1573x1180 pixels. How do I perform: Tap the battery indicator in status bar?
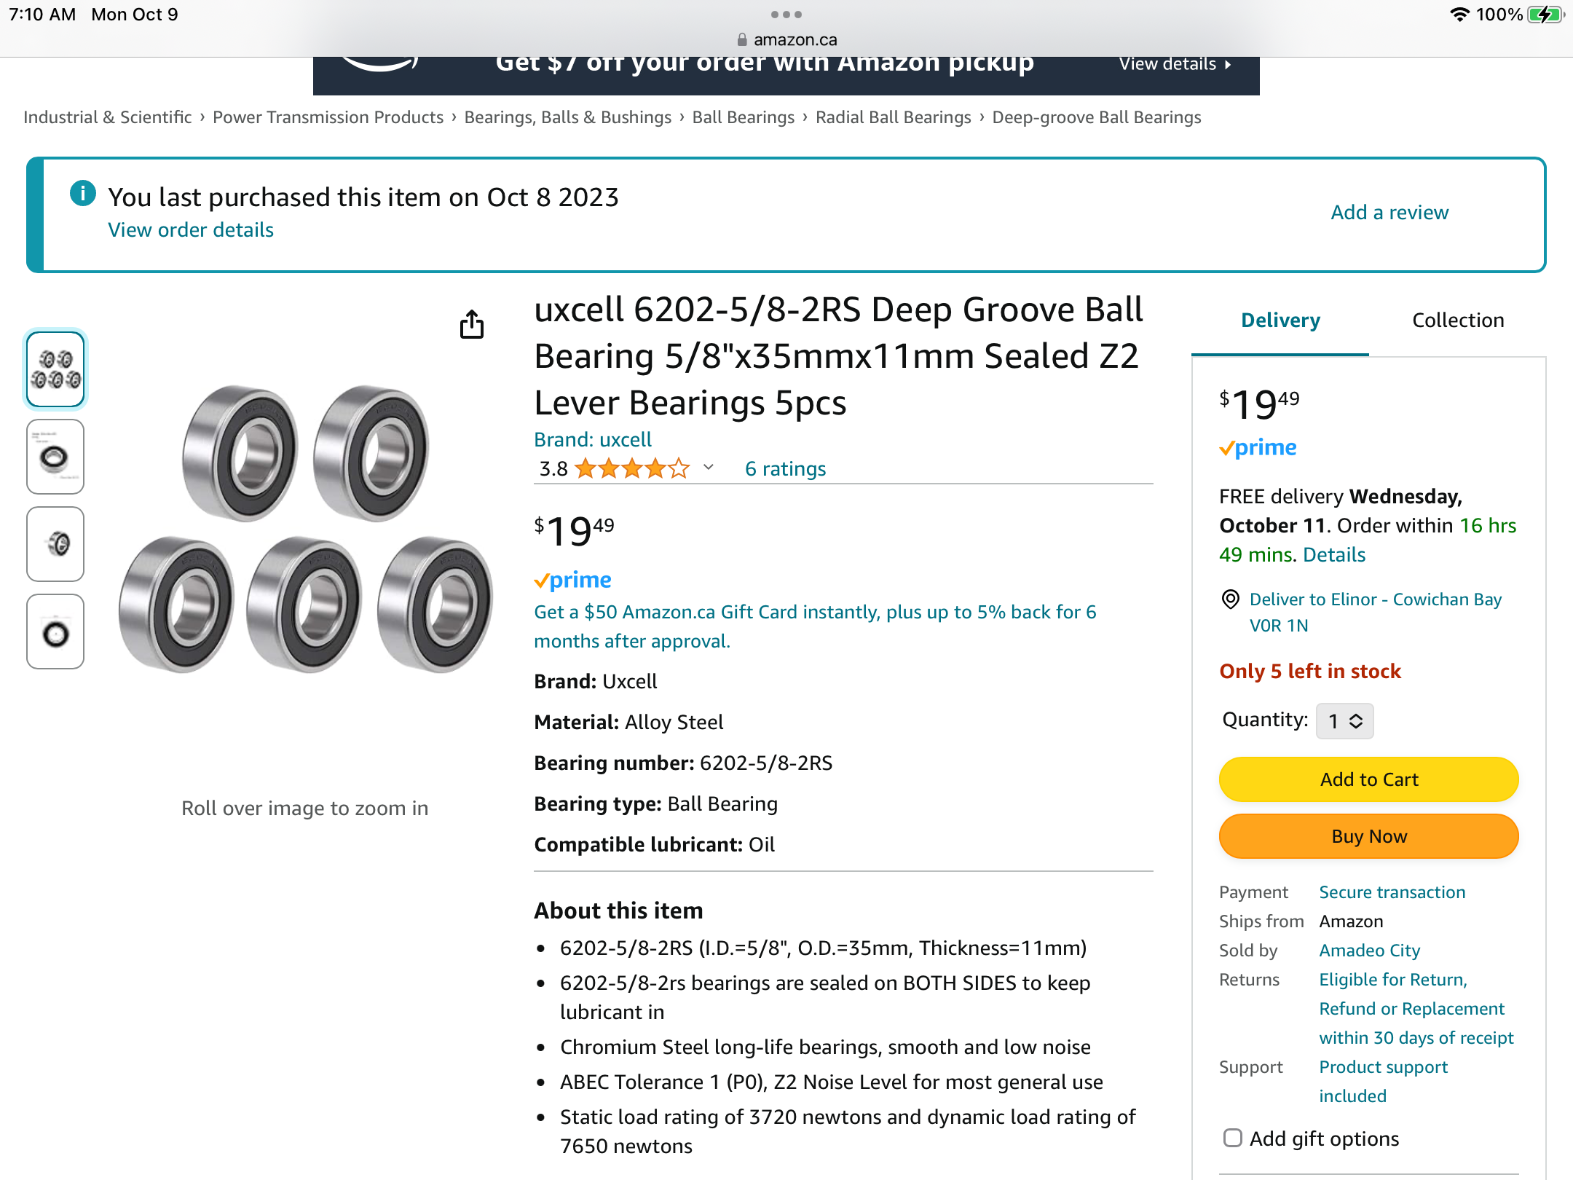pyautogui.click(x=1545, y=14)
